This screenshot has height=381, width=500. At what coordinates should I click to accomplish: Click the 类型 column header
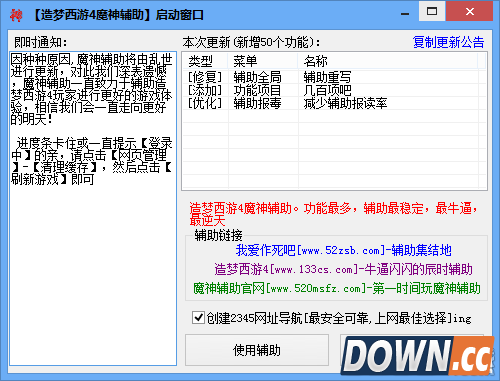(205, 61)
